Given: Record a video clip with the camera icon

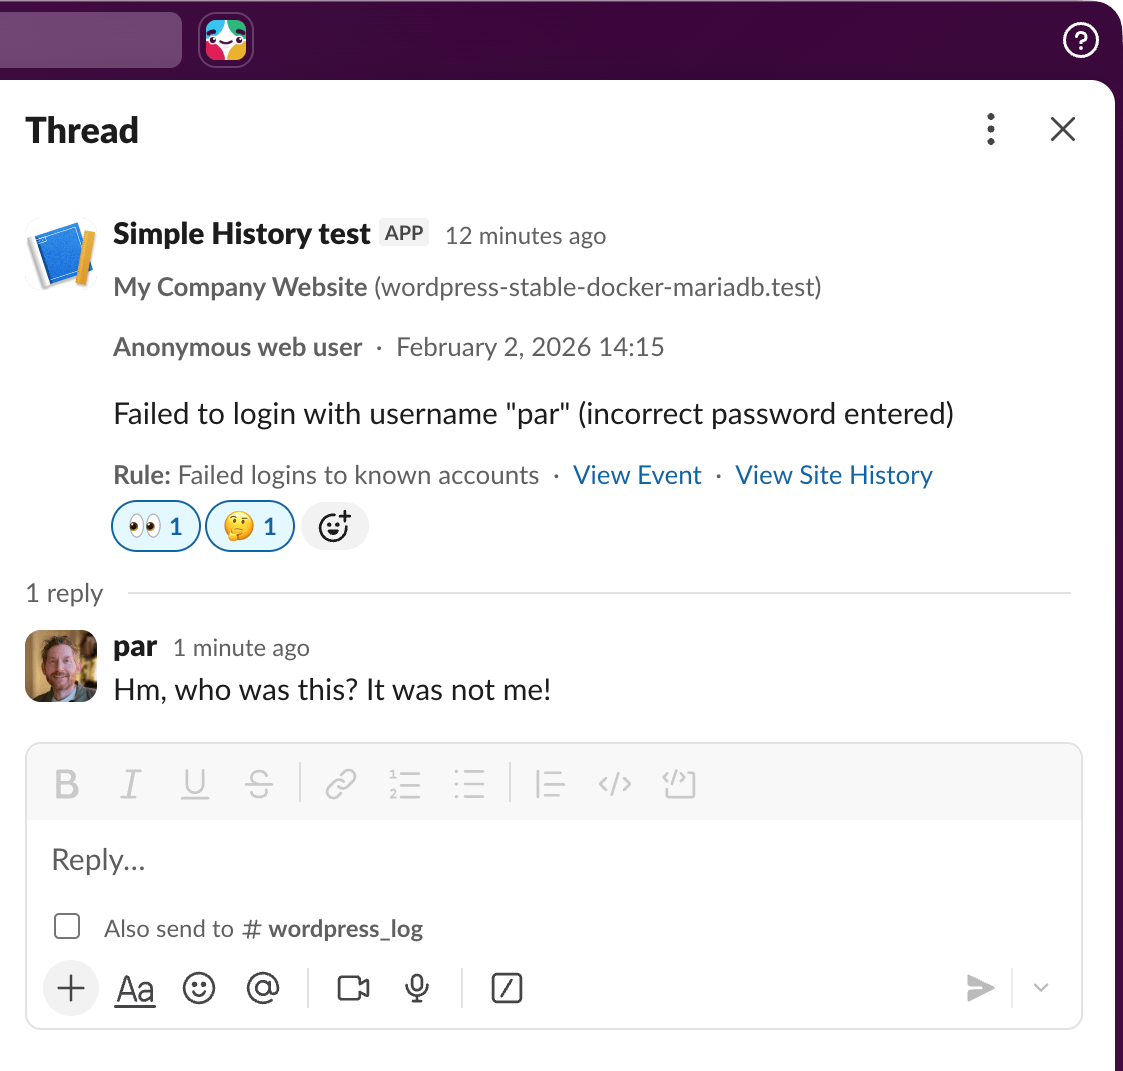Looking at the screenshot, I should tap(352, 988).
